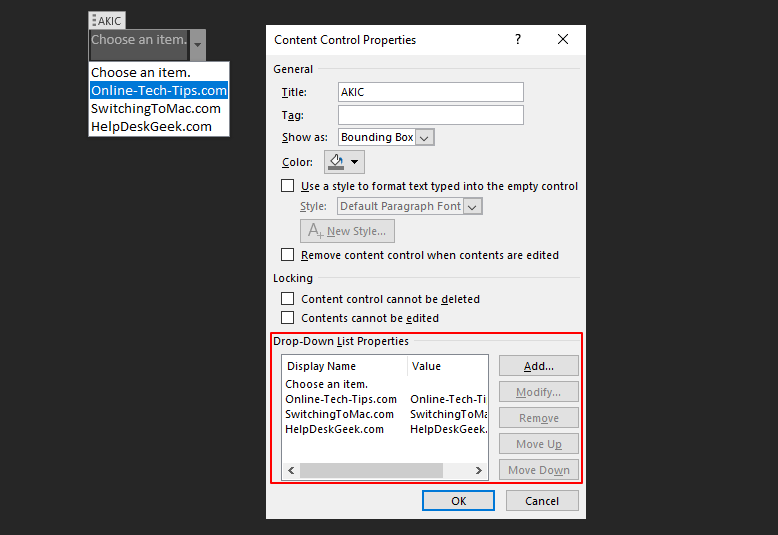Confirm with the OK button
Image resolution: width=778 pixels, height=535 pixels.
point(458,501)
